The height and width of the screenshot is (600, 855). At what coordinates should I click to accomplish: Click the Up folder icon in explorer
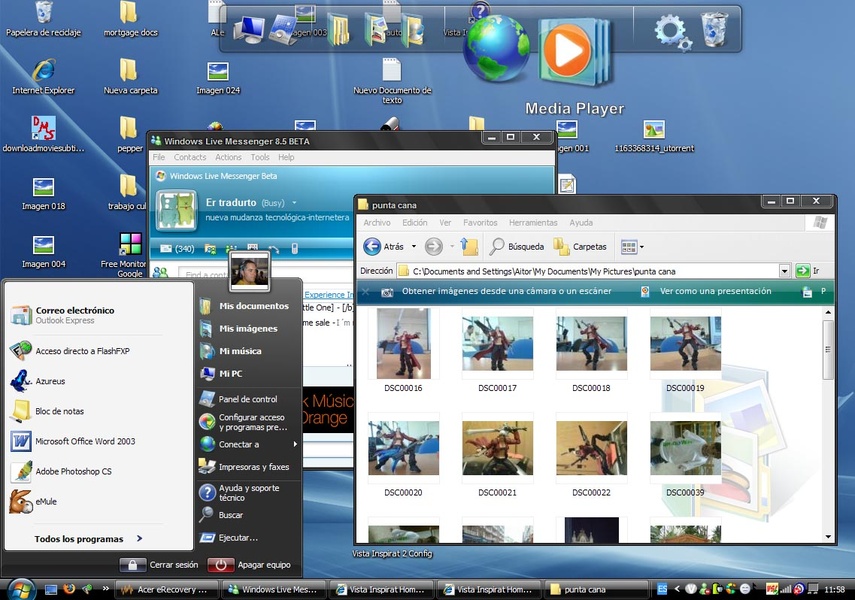tap(469, 247)
